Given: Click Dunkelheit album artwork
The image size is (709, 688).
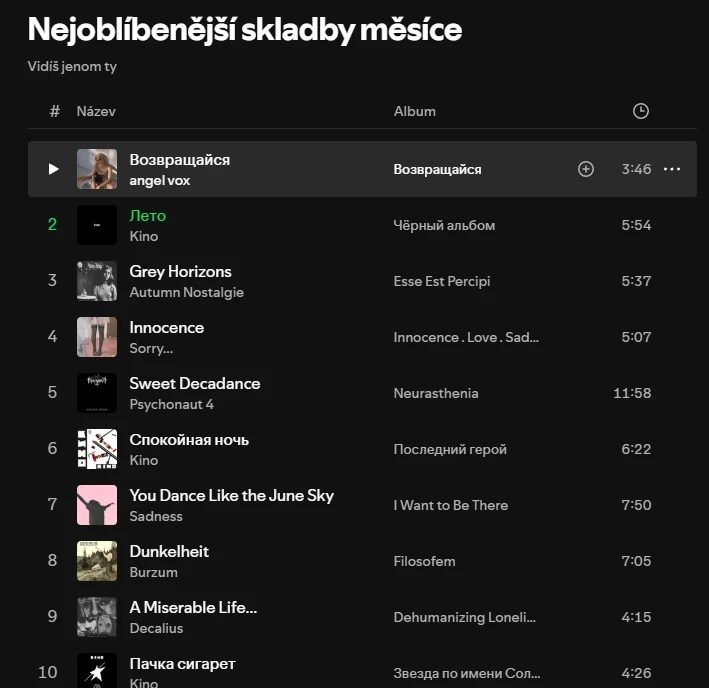Looking at the screenshot, I should tap(97, 561).
